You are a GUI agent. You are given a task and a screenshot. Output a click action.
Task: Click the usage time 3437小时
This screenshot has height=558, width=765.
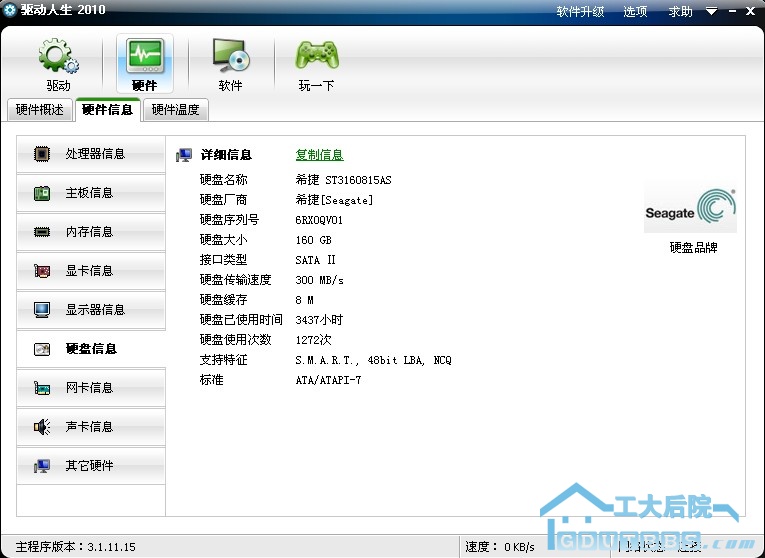(x=319, y=320)
